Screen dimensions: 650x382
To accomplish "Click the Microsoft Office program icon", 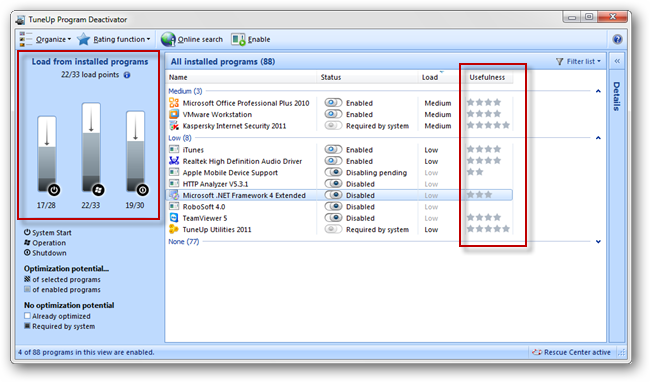I will (174, 103).
